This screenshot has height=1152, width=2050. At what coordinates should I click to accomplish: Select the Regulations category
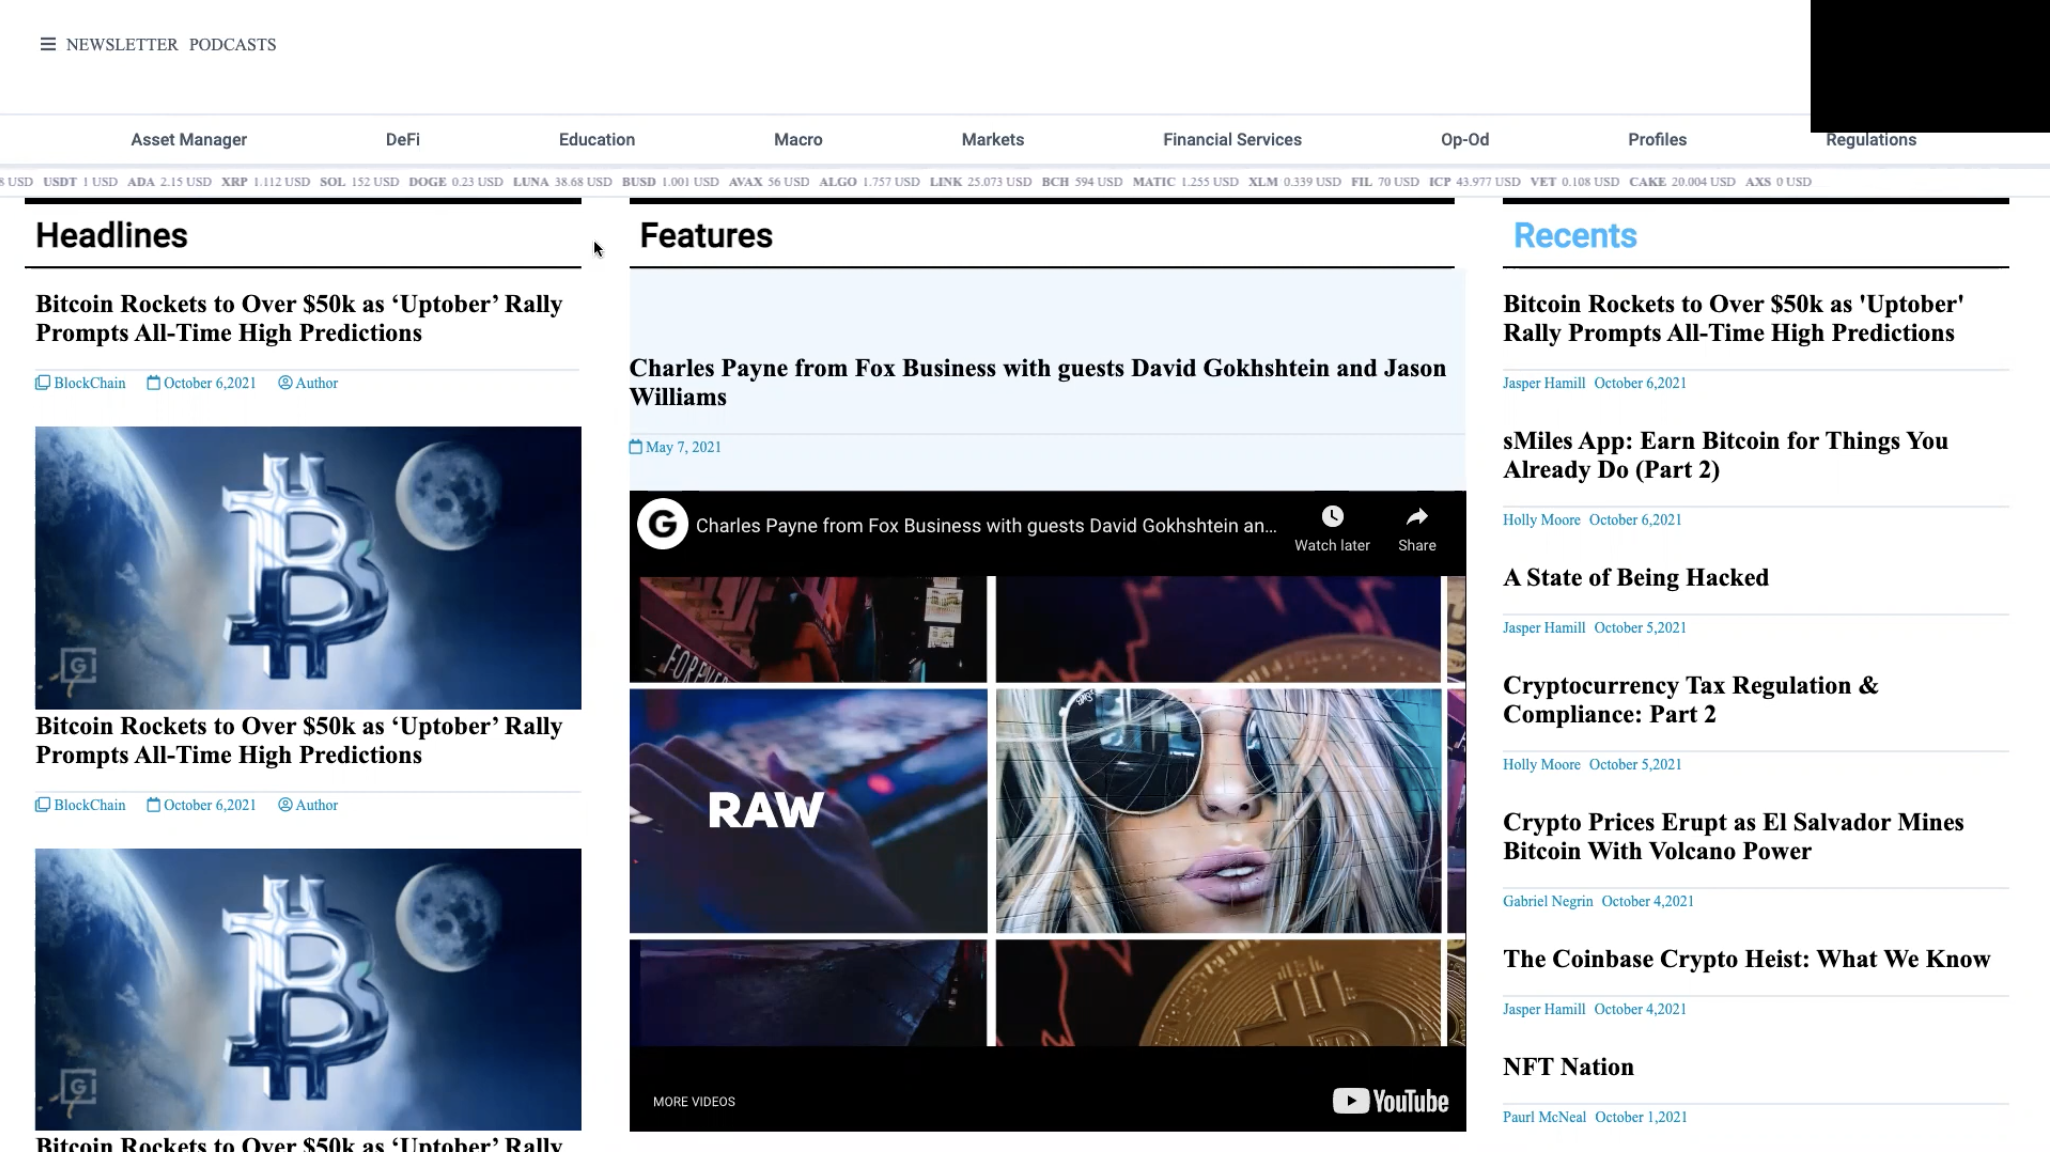tap(1871, 140)
